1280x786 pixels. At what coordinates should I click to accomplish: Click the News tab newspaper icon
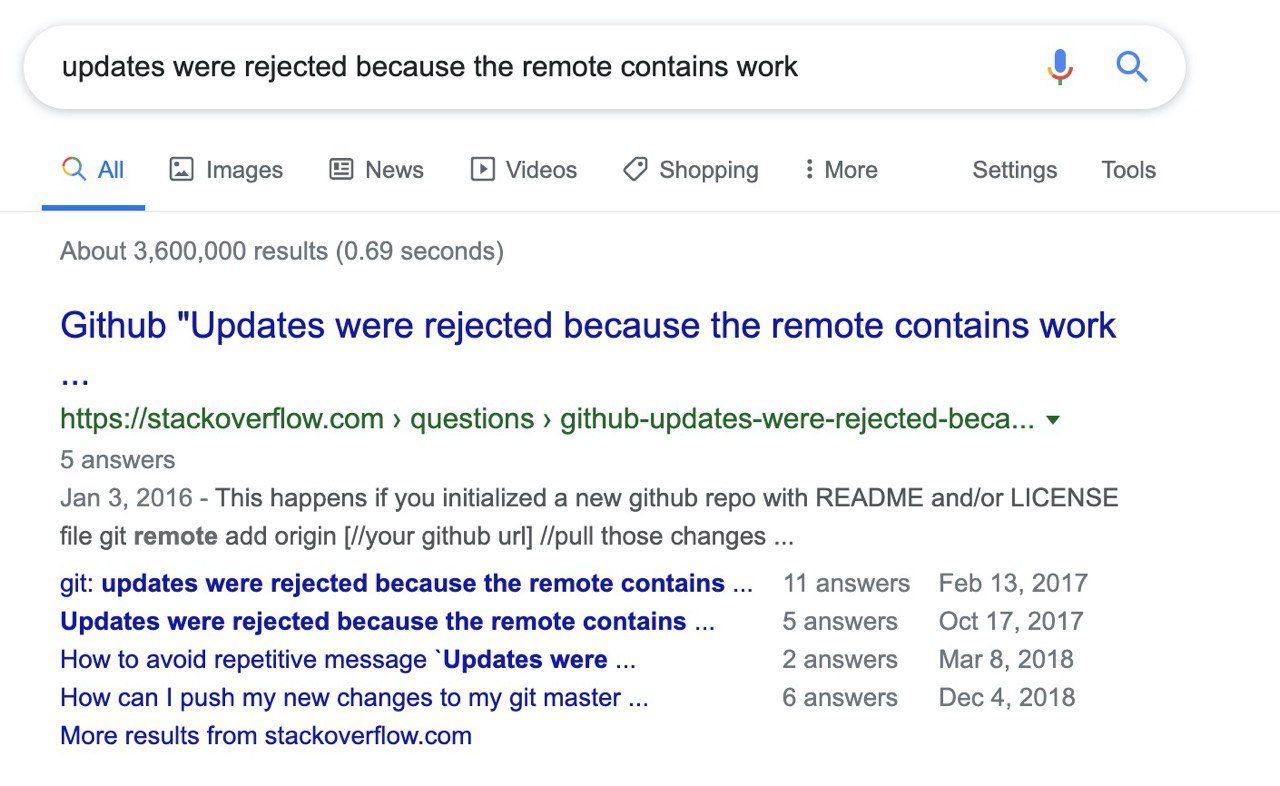coord(341,170)
